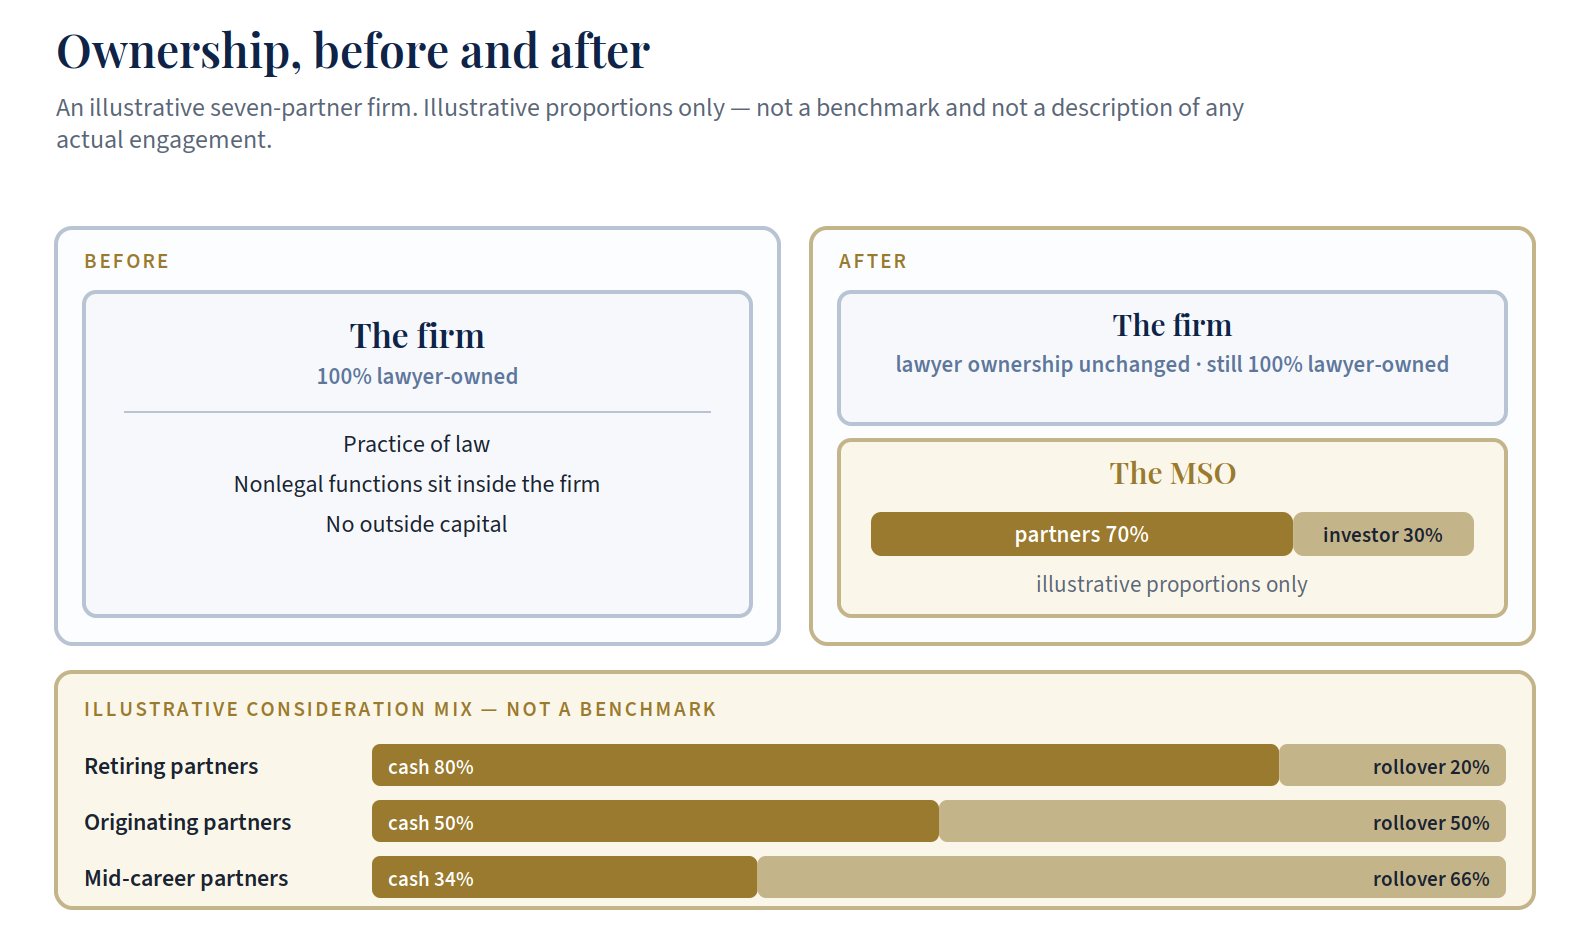Select the 'rollover 66%' bar segment
Viewport: 1590px width, 936px height.
1131,877
